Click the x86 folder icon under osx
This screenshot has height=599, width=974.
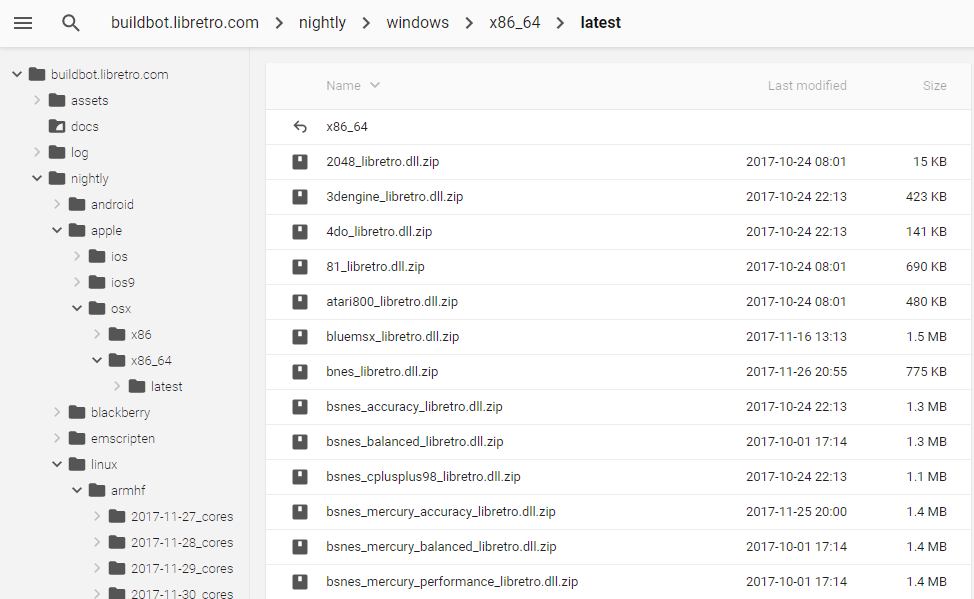(x=117, y=334)
